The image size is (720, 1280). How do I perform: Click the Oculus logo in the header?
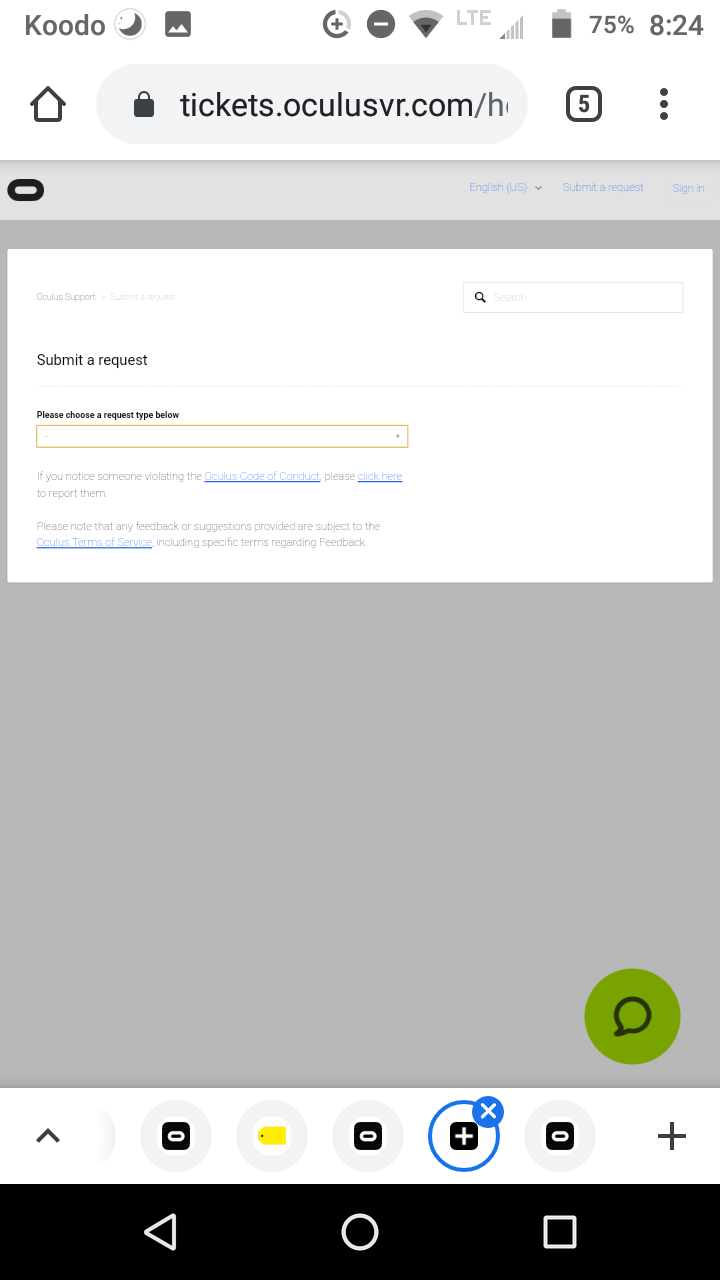pos(26,189)
